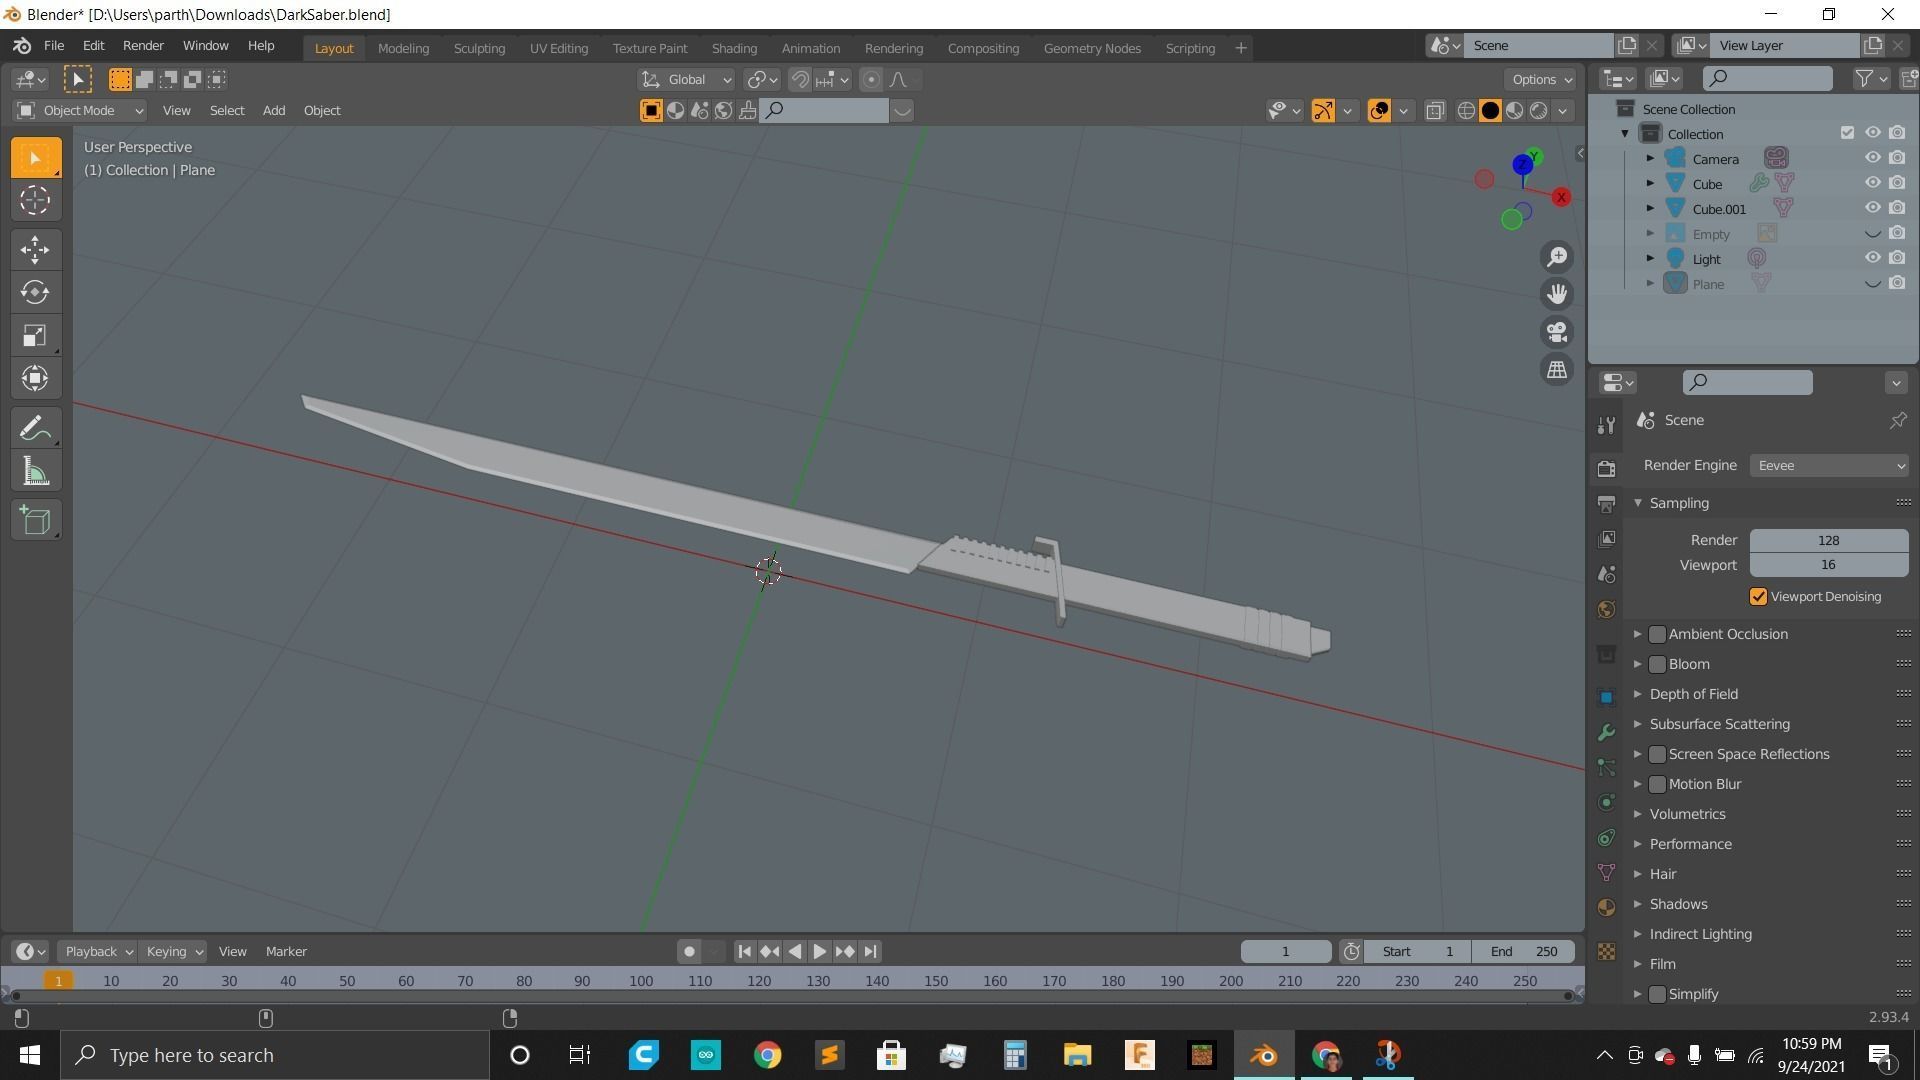
Task: Open the viewport Options dropdown
Action: [x=1541, y=80]
